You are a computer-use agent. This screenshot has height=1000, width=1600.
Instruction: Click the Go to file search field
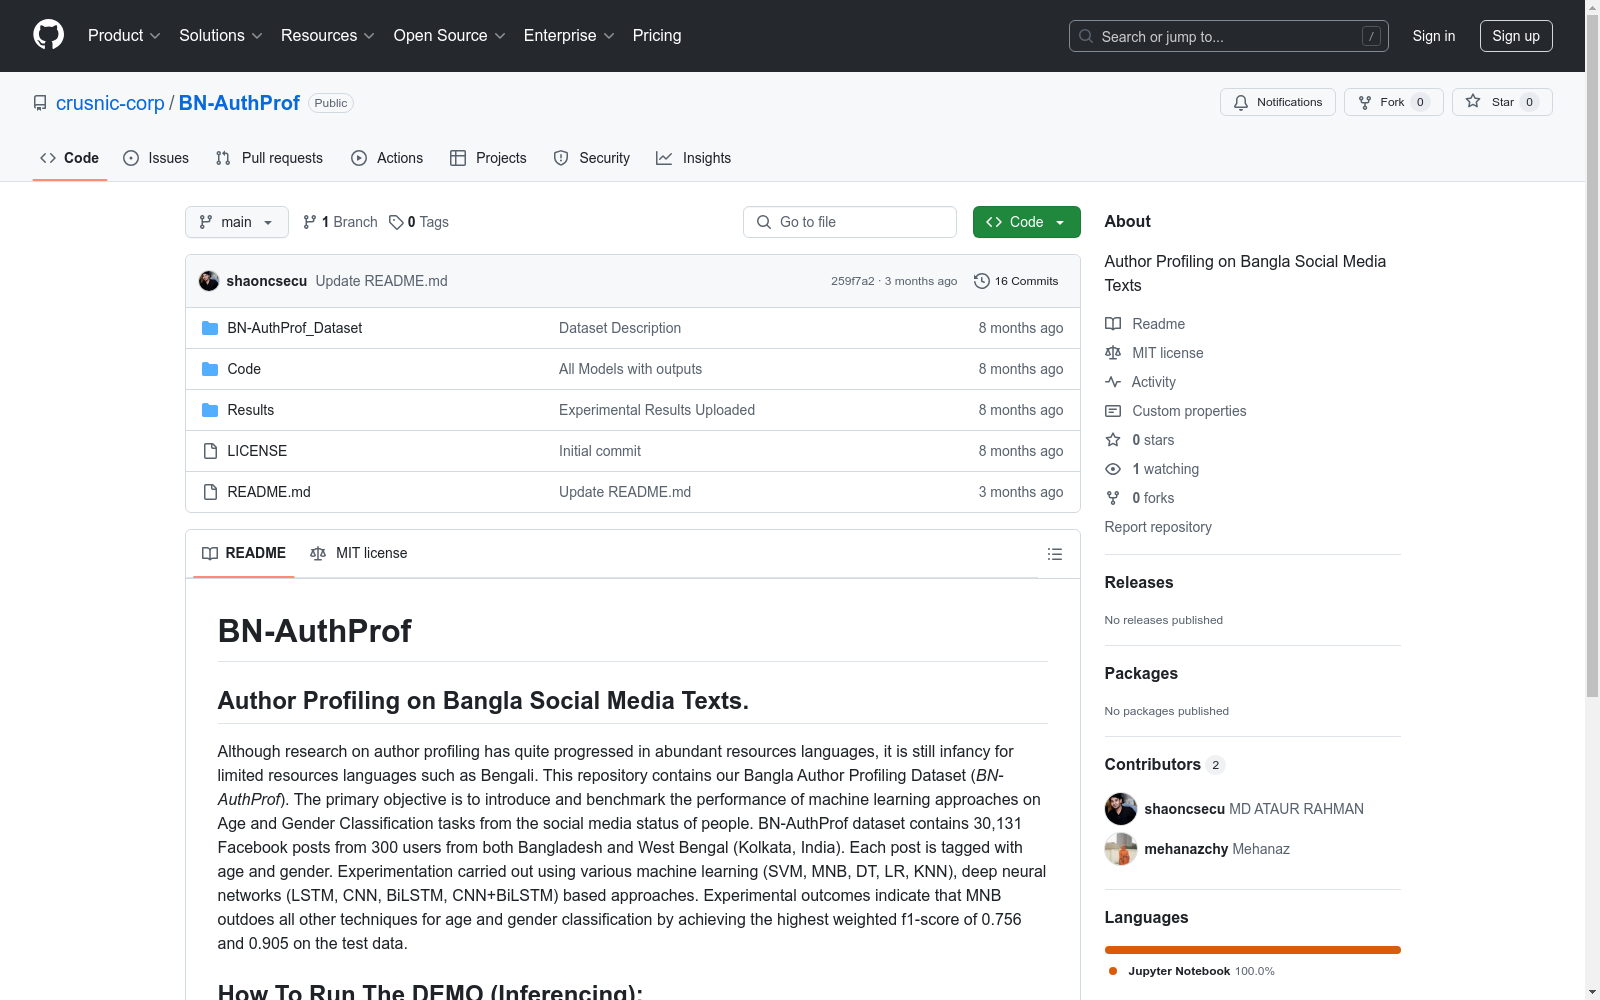[x=850, y=222]
